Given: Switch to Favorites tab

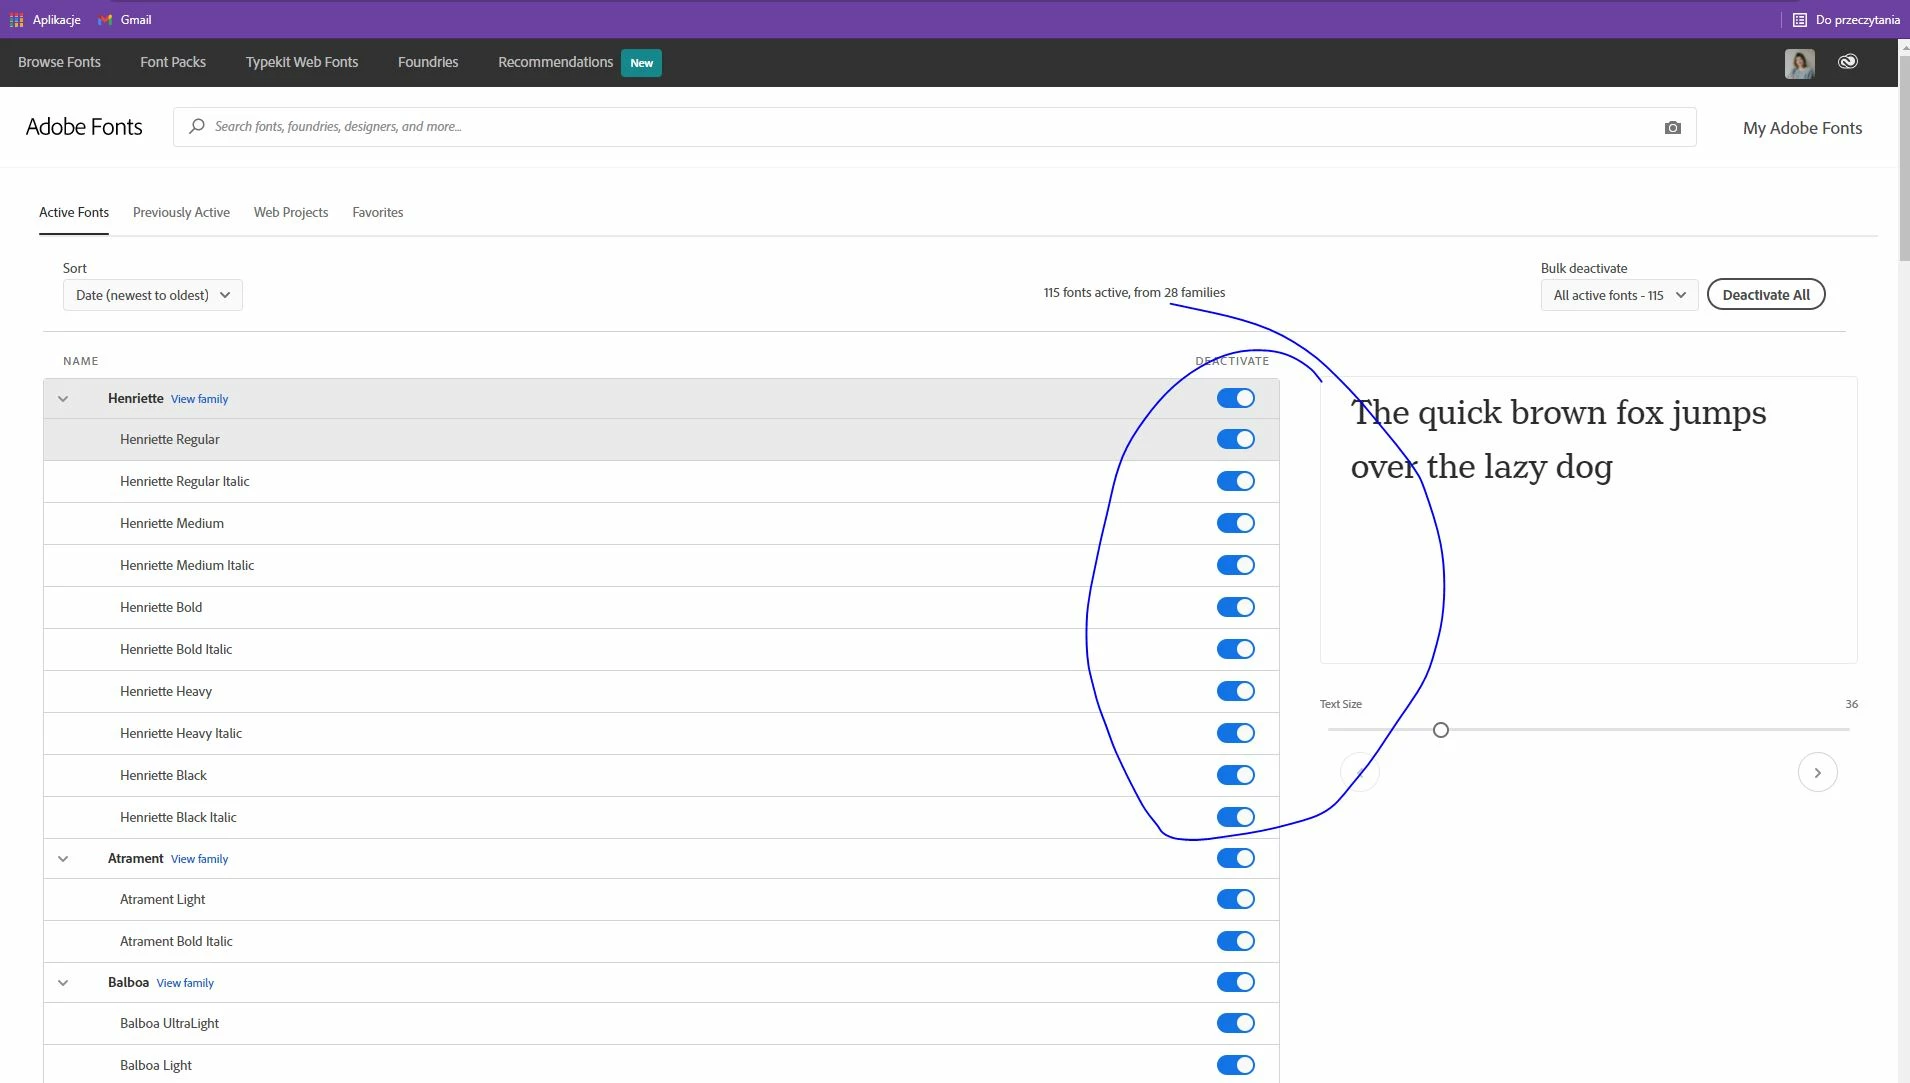Looking at the screenshot, I should (378, 212).
